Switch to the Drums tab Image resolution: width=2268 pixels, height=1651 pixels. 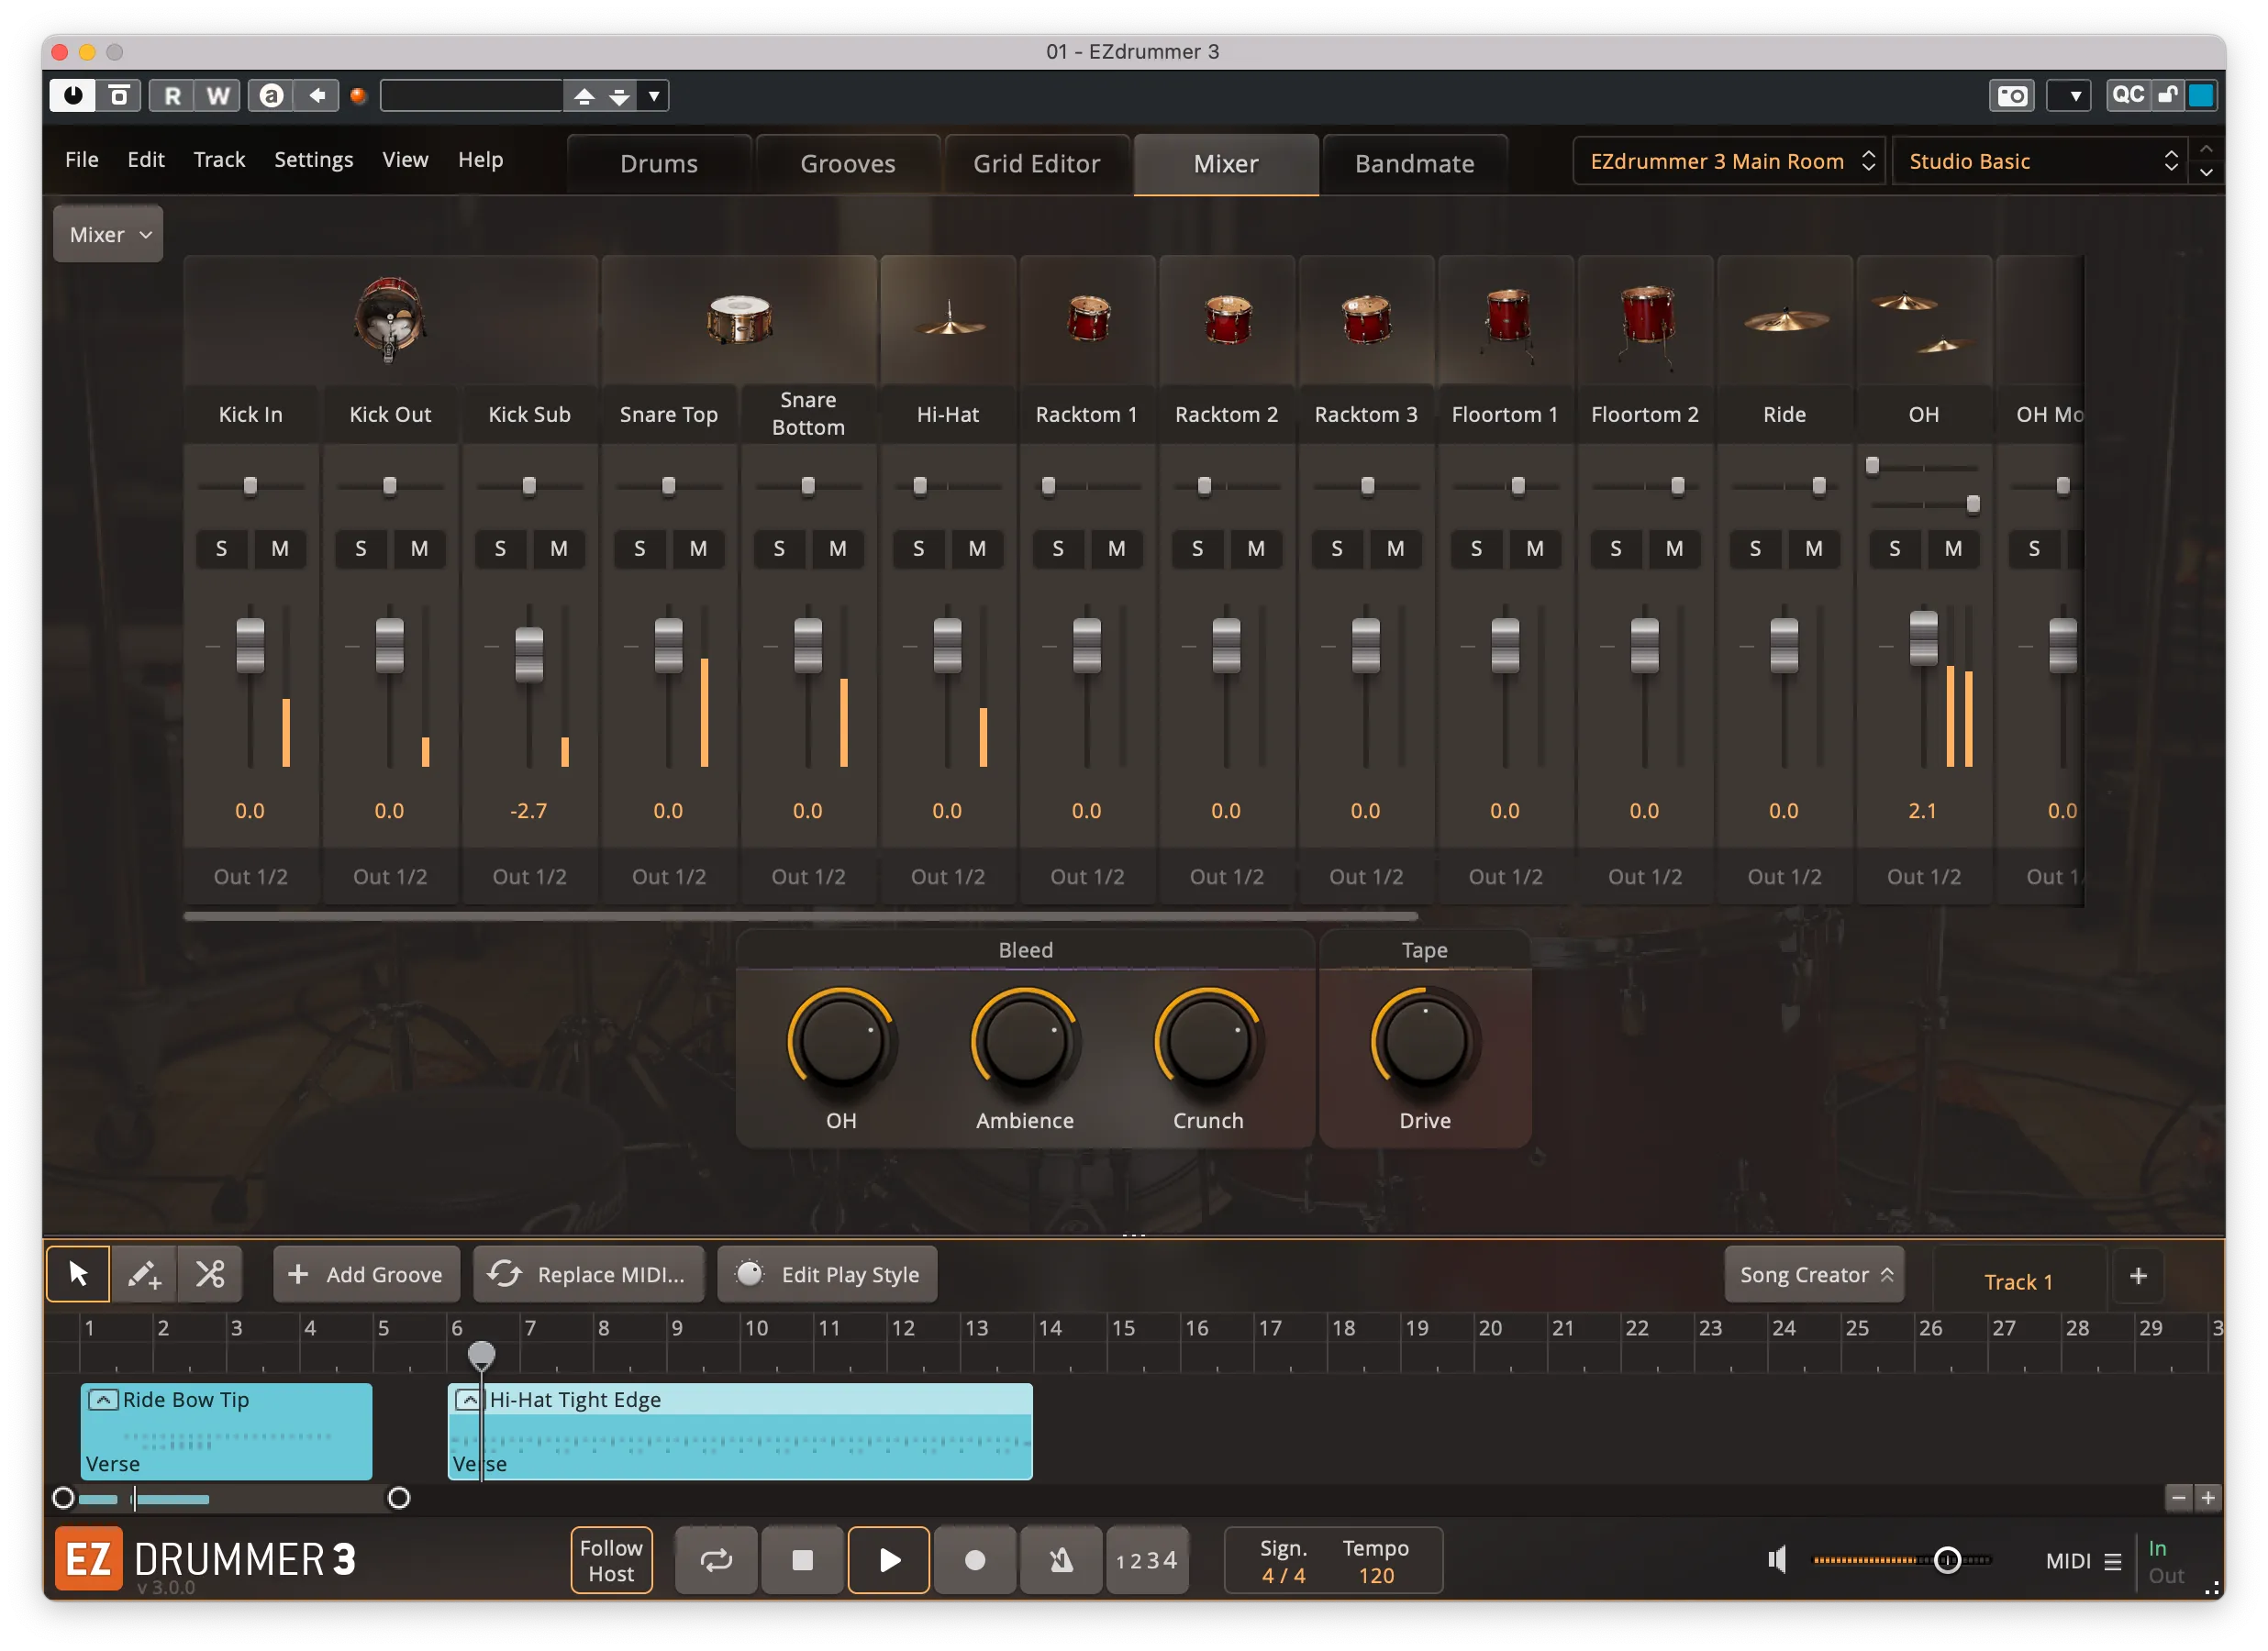[x=659, y=163]
